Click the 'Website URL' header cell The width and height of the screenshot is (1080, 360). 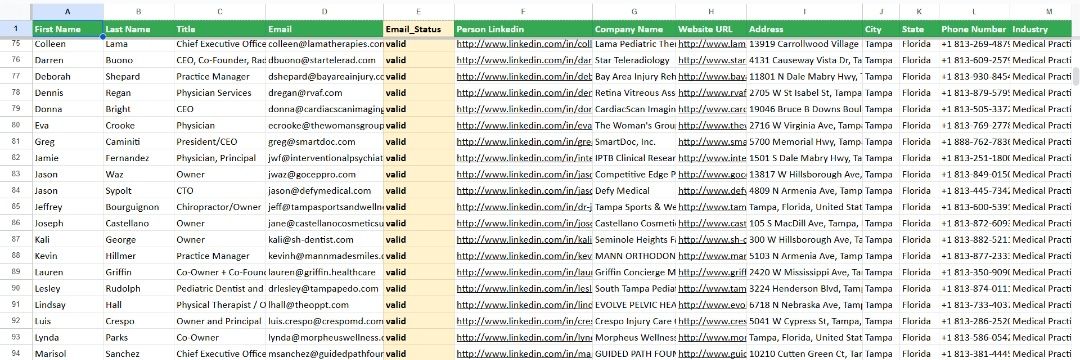coord(711,29)
